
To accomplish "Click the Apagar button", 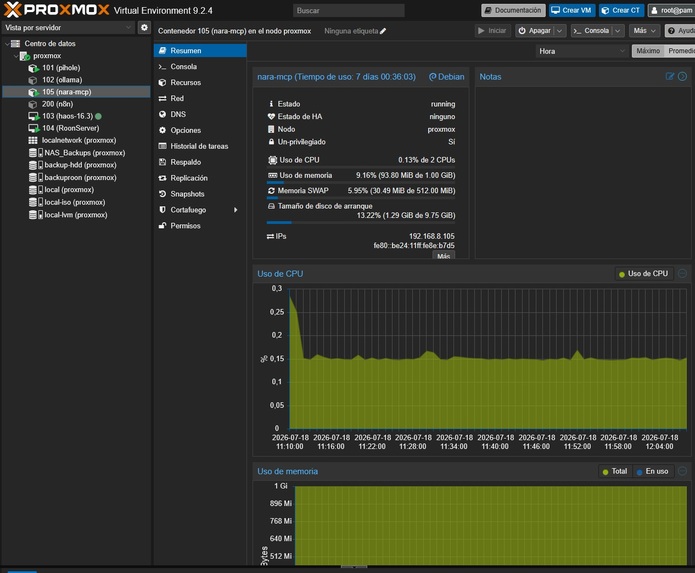I will (x=535, y=31).
